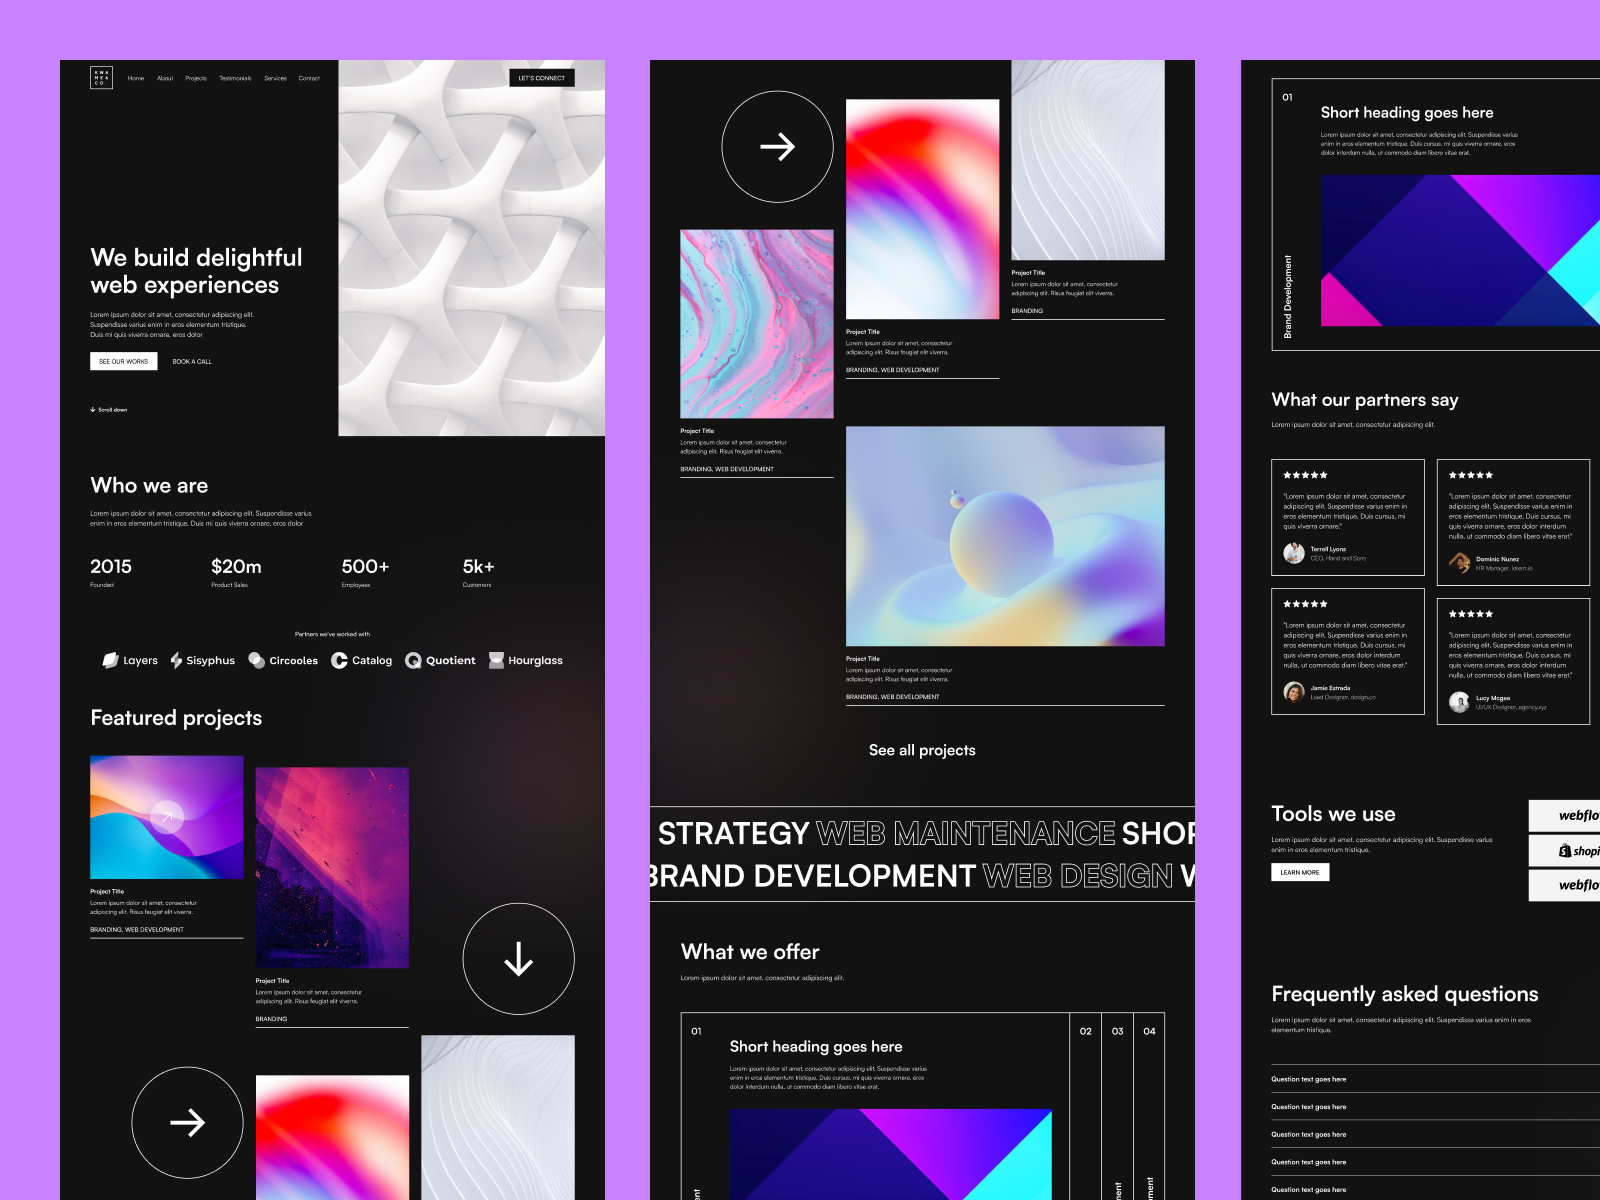Click the SEE OUR WORKS button

point(124,361)
